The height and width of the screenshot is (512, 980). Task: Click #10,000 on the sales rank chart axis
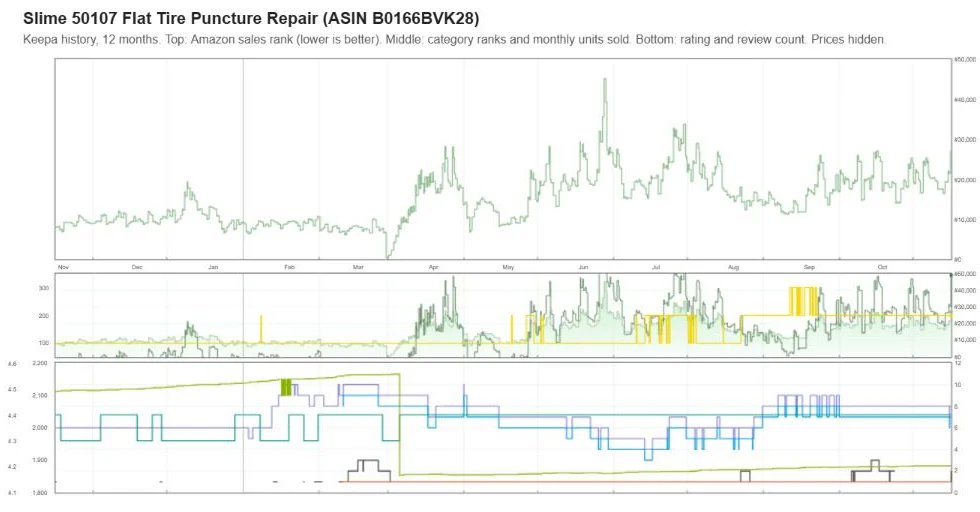[x=966, y=220]
